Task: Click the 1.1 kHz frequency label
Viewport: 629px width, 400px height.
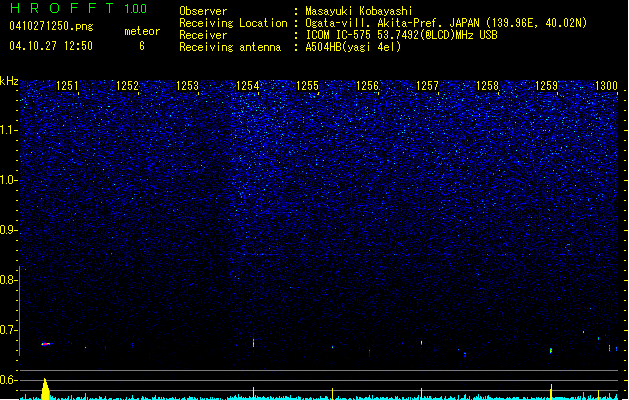Action: pos(8,130)
